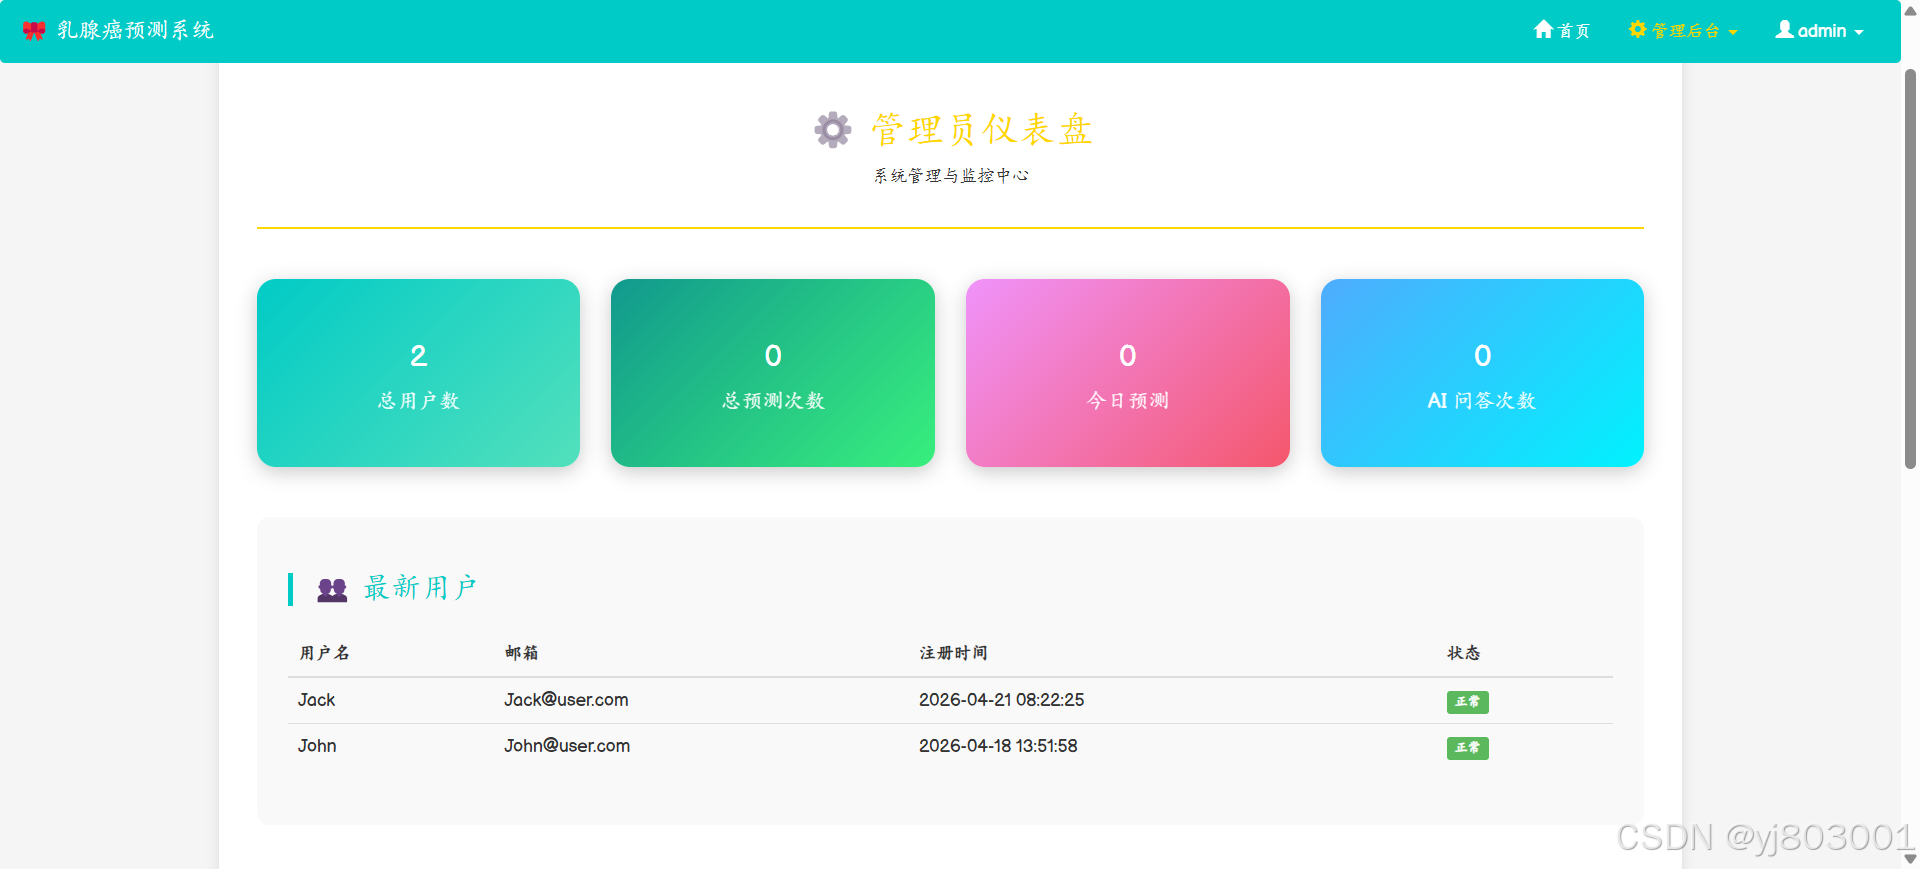Select the 总用户数 statistics card
The image size is (1920, 869).
point(418,373)
